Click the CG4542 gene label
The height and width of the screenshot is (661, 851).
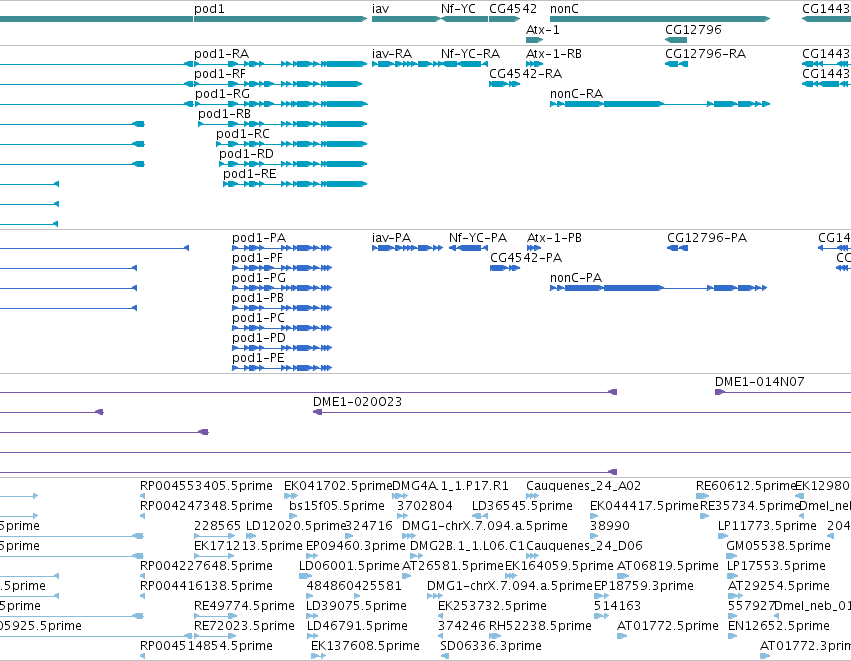[513, 9]
